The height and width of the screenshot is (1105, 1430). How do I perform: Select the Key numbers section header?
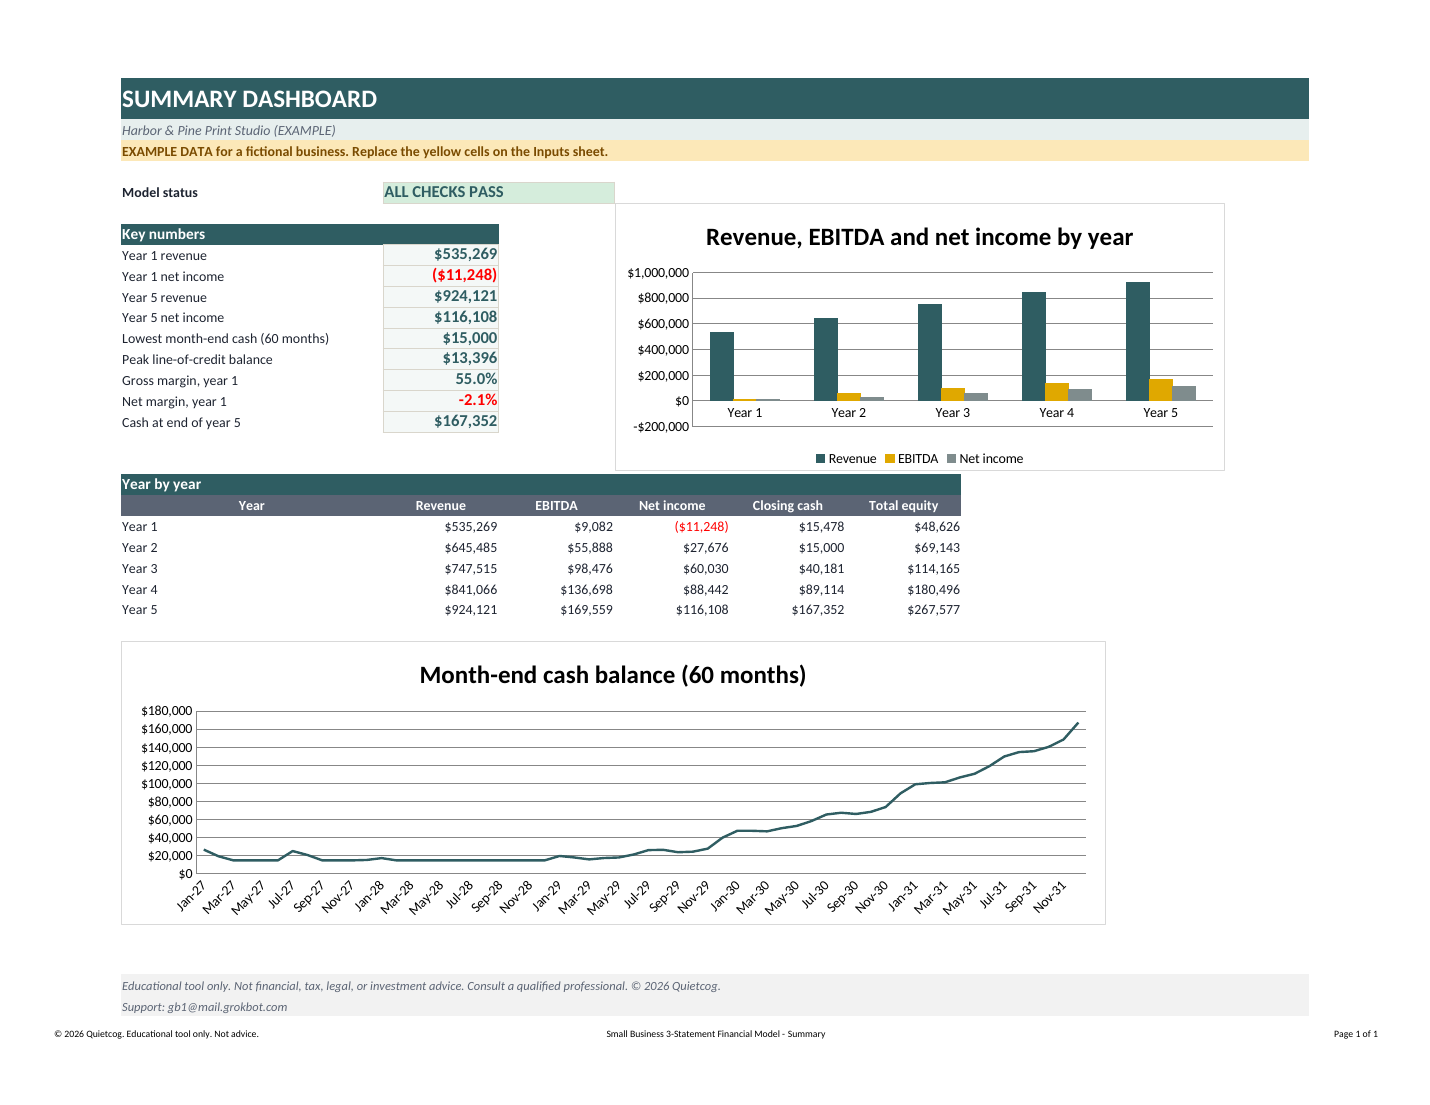point(310,234)
